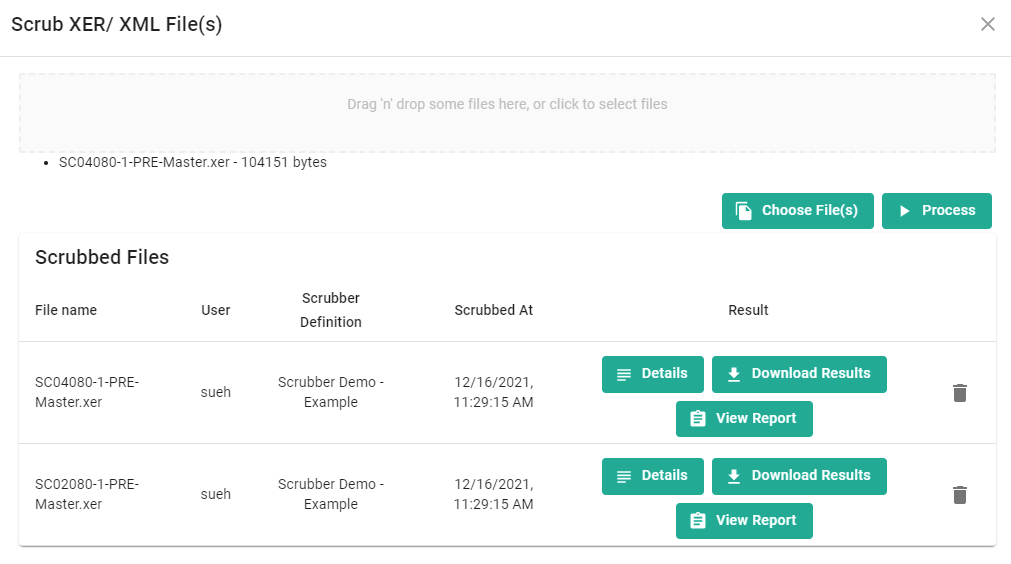1011x564 pixels.
Task: Select the SC04080-1-PRE-Master.xer file name cell
Action: [x=87, y=393]
